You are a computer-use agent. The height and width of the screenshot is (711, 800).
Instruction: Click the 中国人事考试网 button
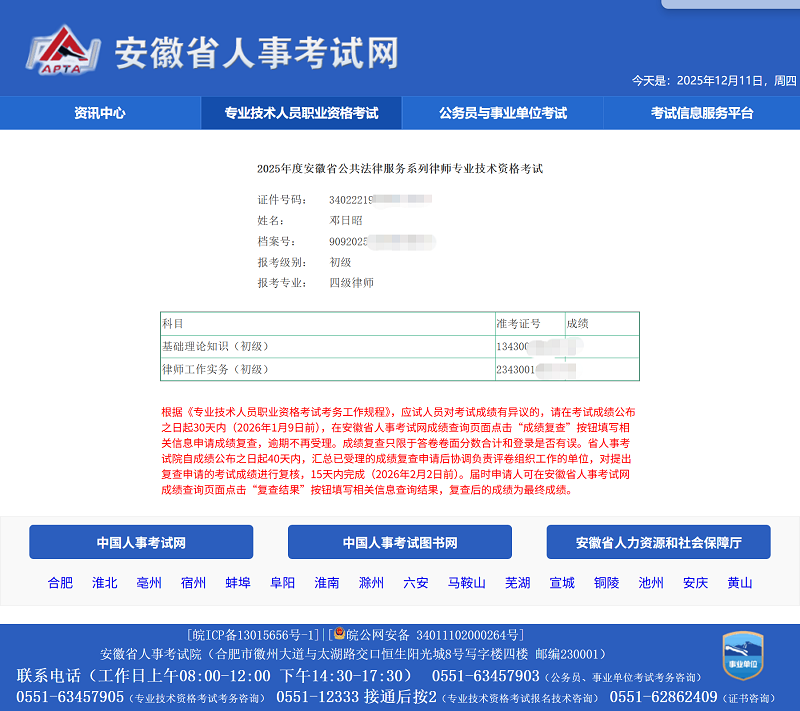point(141,542)
